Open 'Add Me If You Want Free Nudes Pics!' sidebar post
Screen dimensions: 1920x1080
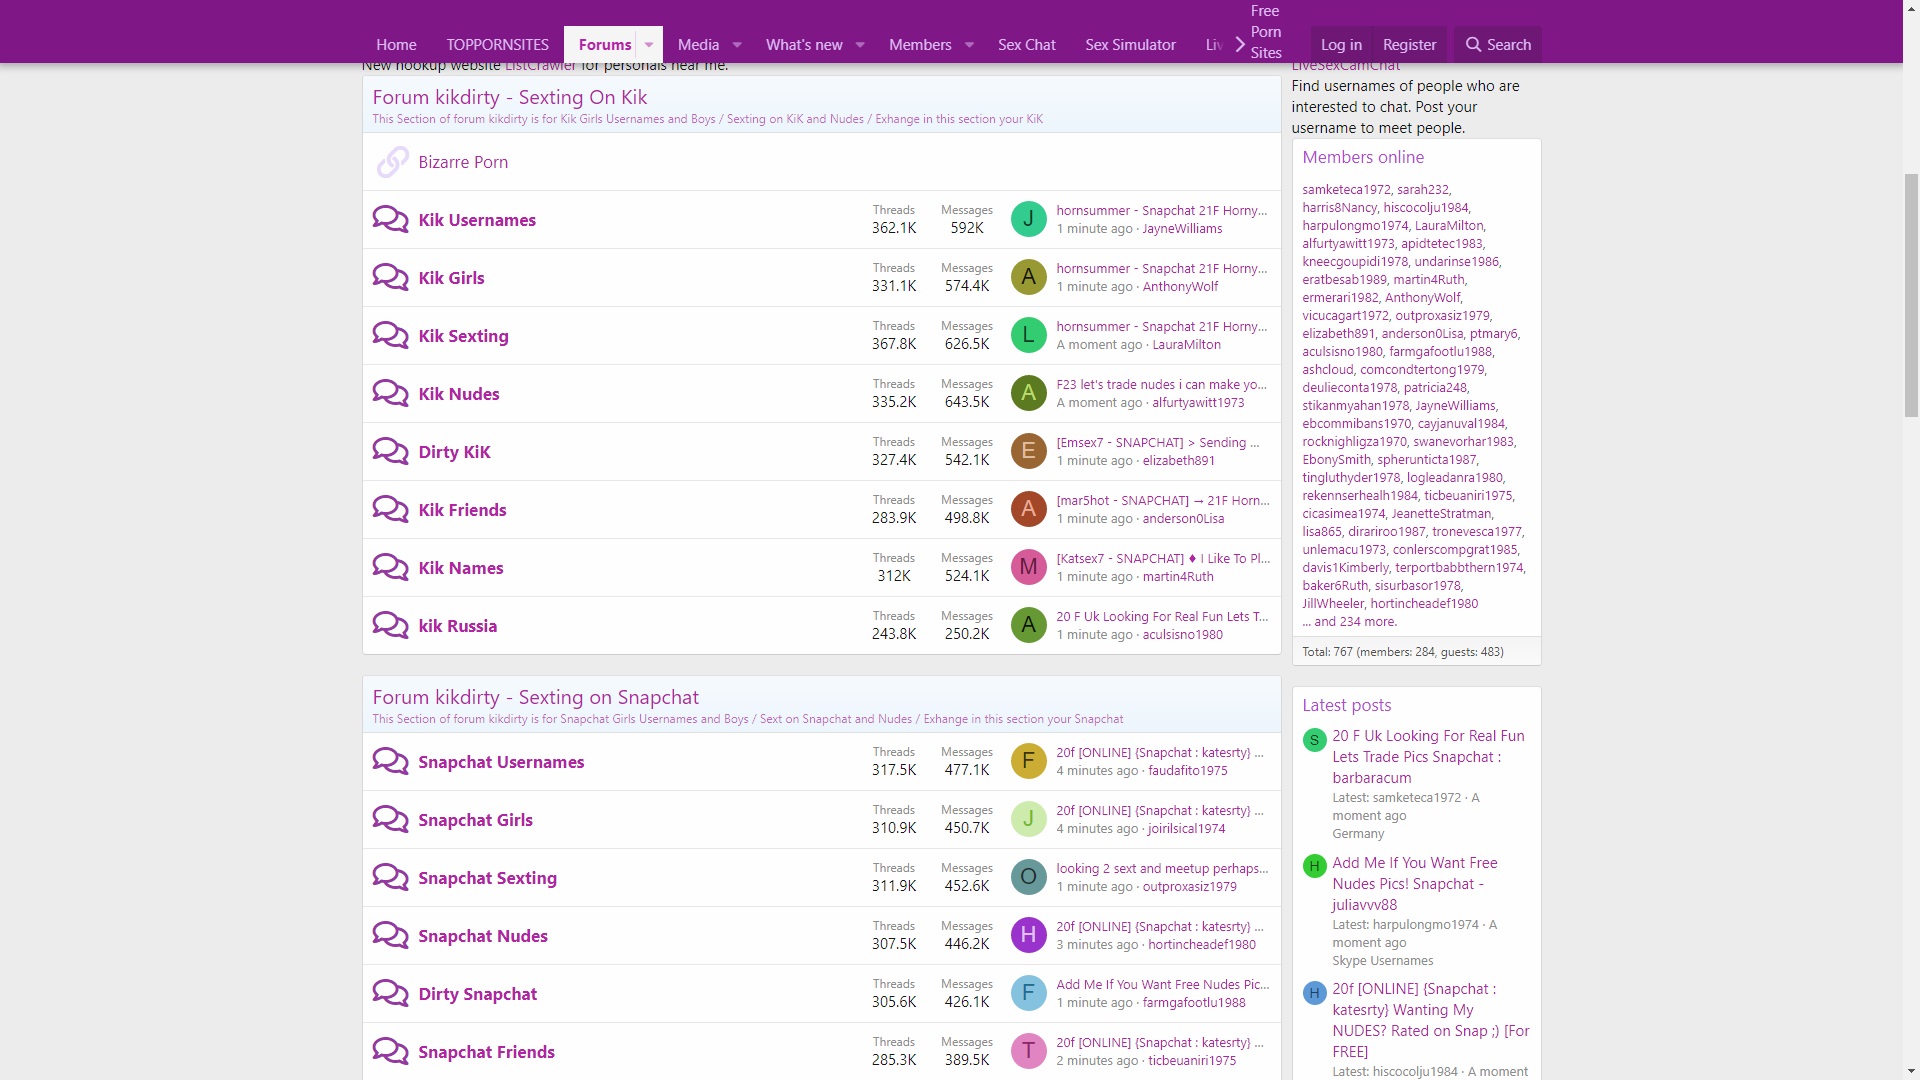pos(1415,884)
